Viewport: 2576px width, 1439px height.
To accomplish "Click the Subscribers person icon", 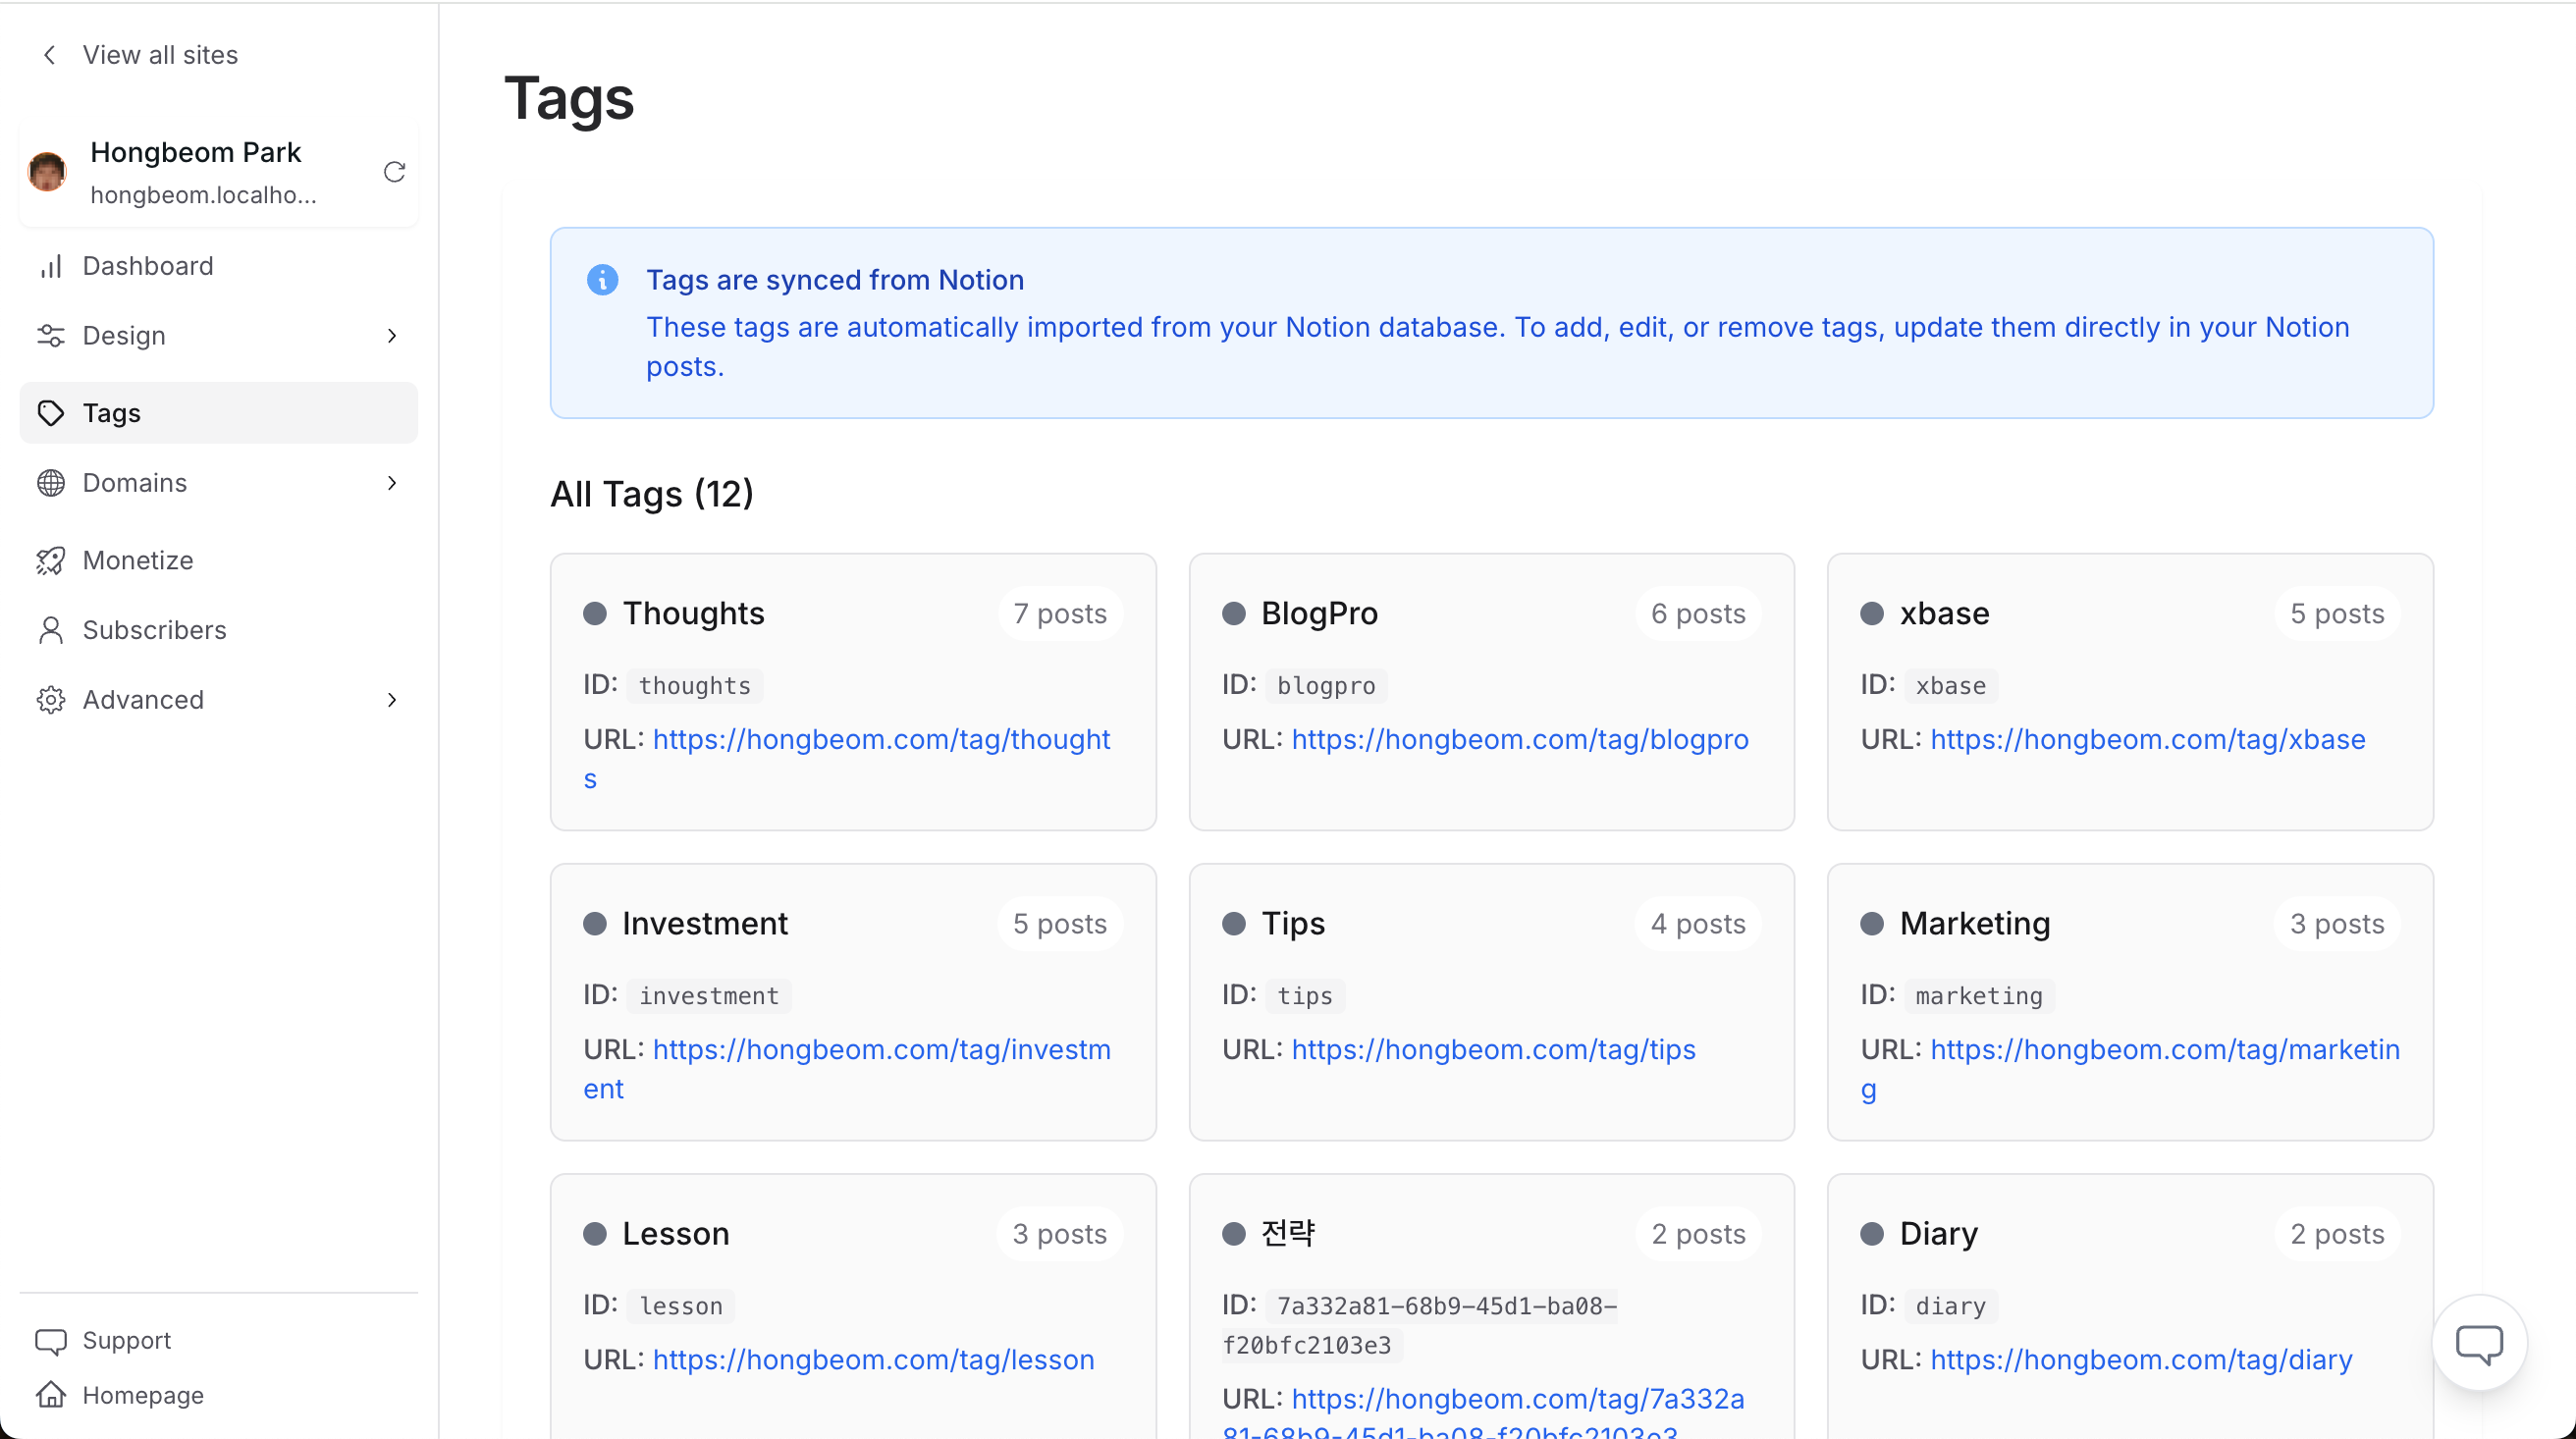I will (51, 630).
